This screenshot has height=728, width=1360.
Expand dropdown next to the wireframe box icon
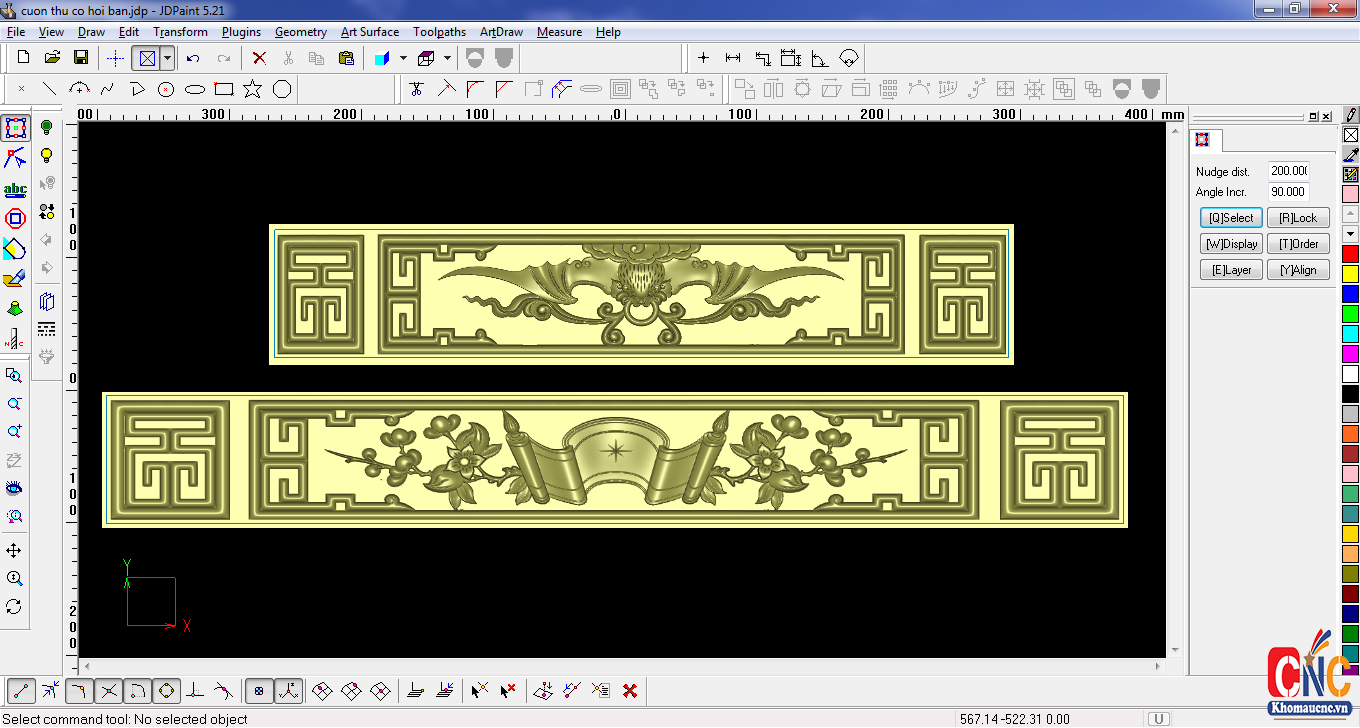447,58
